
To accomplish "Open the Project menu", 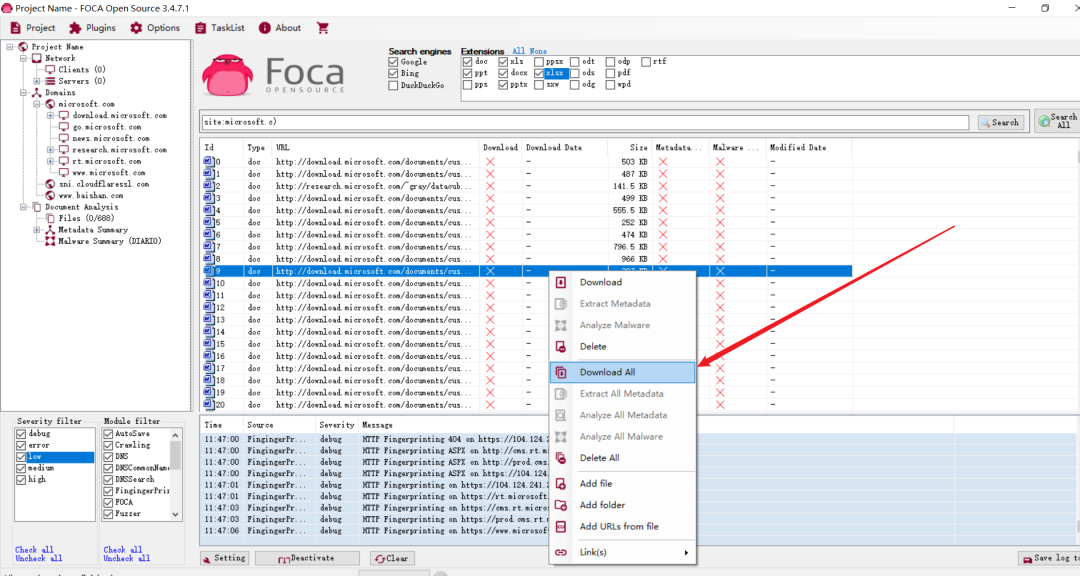I will (32, 28).
